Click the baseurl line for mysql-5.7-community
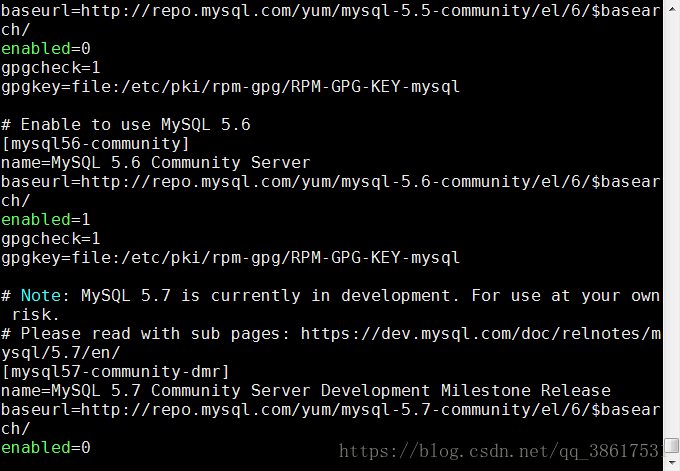680x471 pixels. click(x=330, y=410)
